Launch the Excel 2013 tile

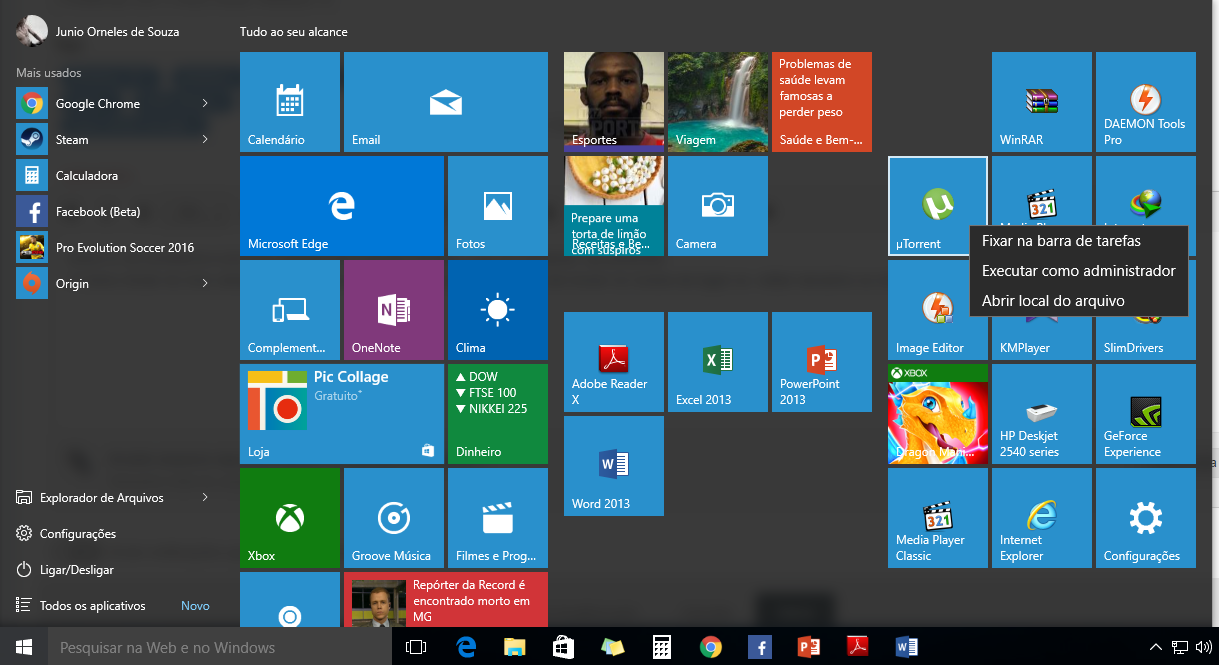[718, 361]
